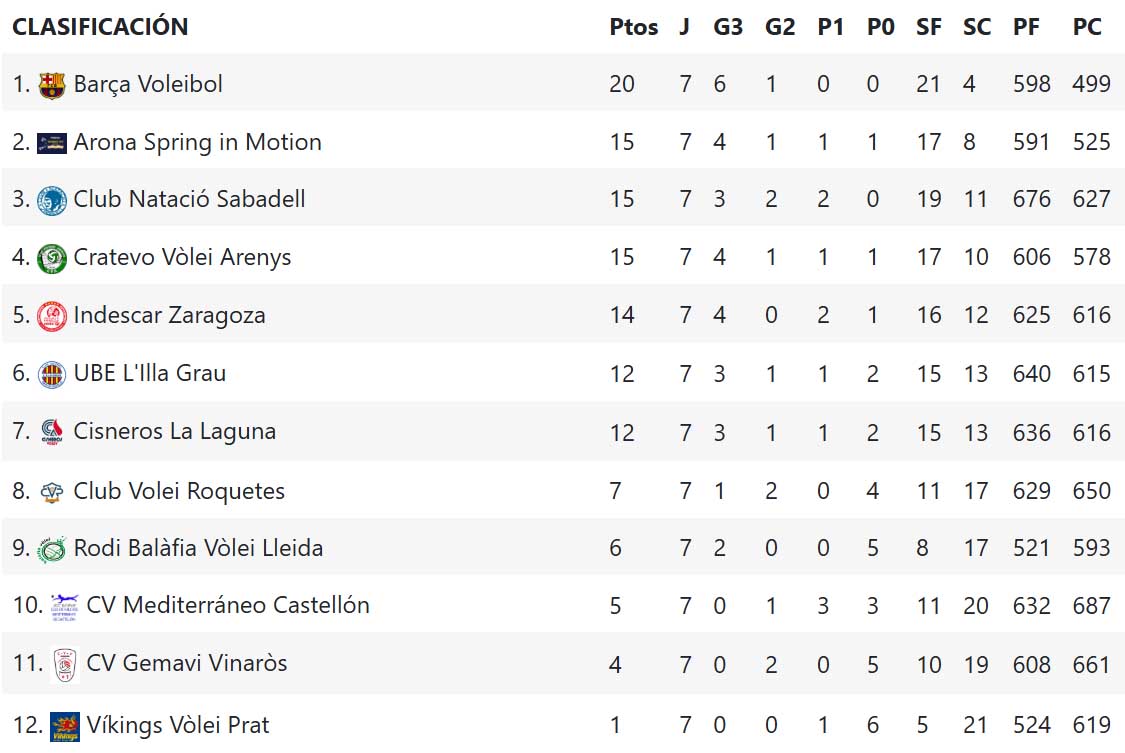Select the SF column header

(x=929, y=27)
